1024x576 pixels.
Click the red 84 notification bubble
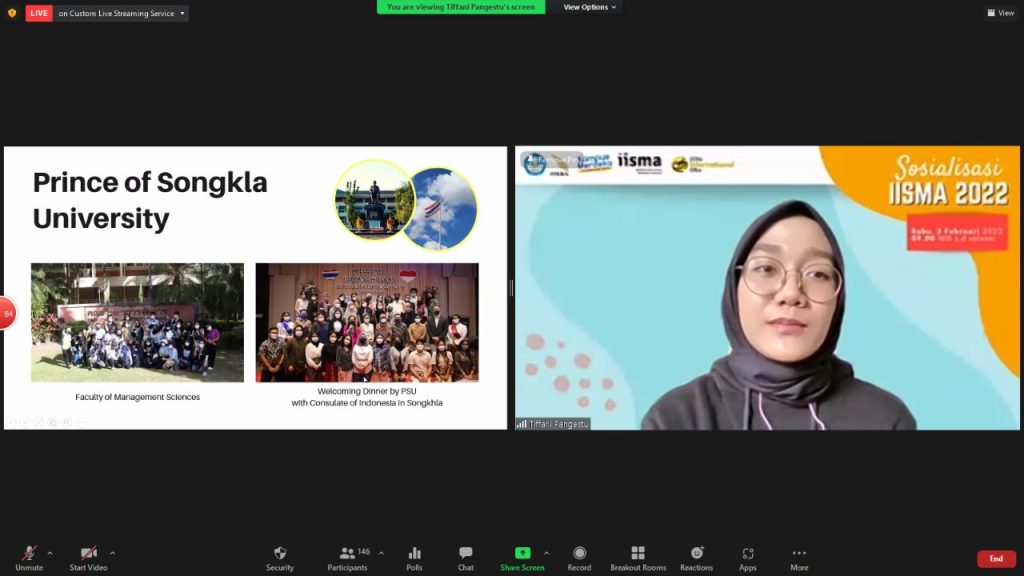[x=8, y=313]
